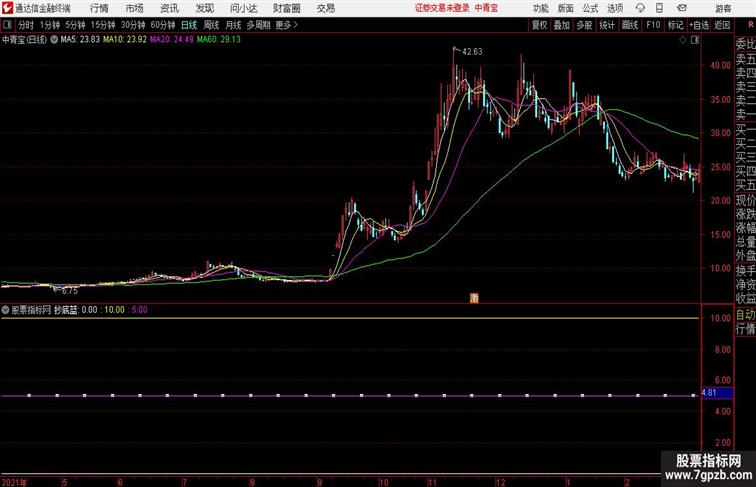
Task: Click the 功能 menu item
Action: pos(540,8)
